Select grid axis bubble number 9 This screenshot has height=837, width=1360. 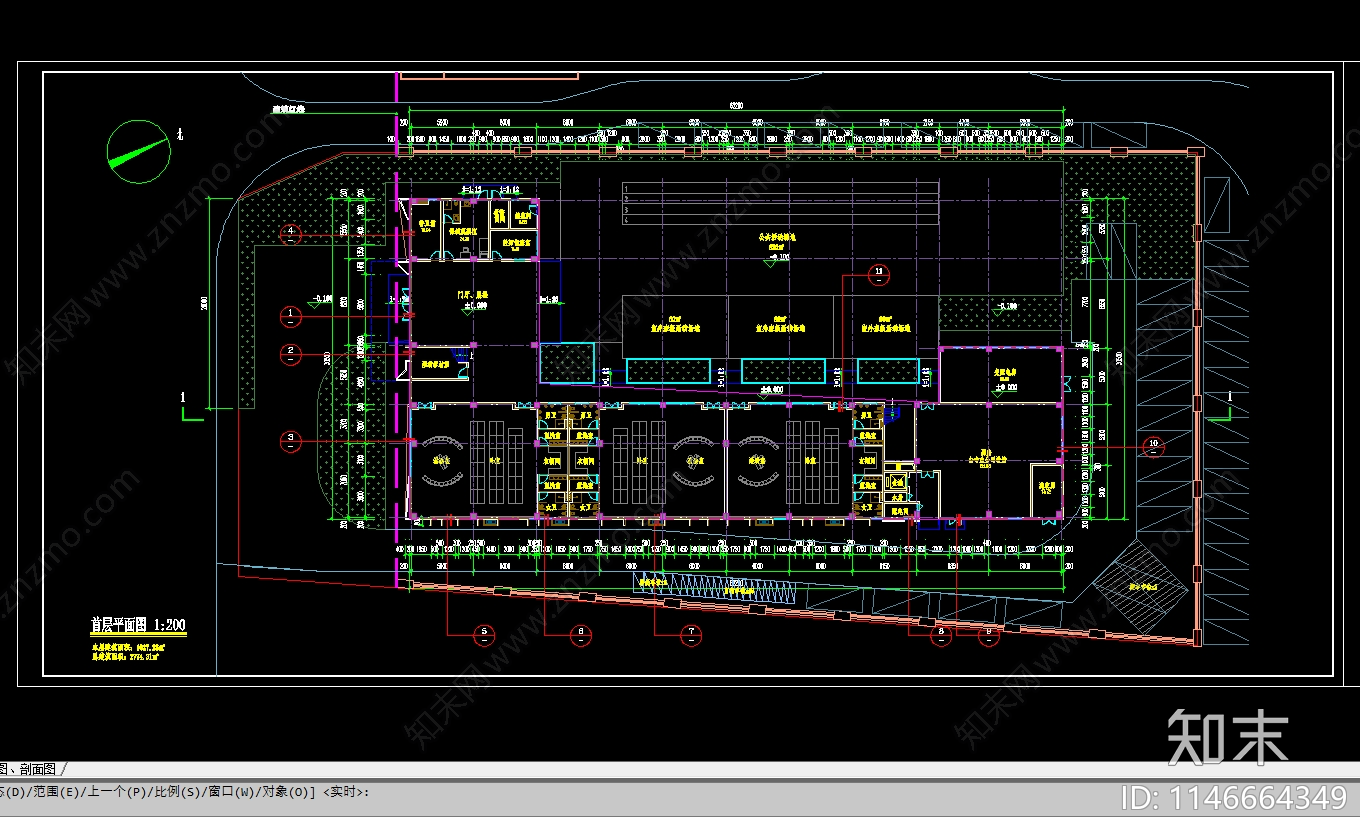pyautogui.click(x=988, y=635)
